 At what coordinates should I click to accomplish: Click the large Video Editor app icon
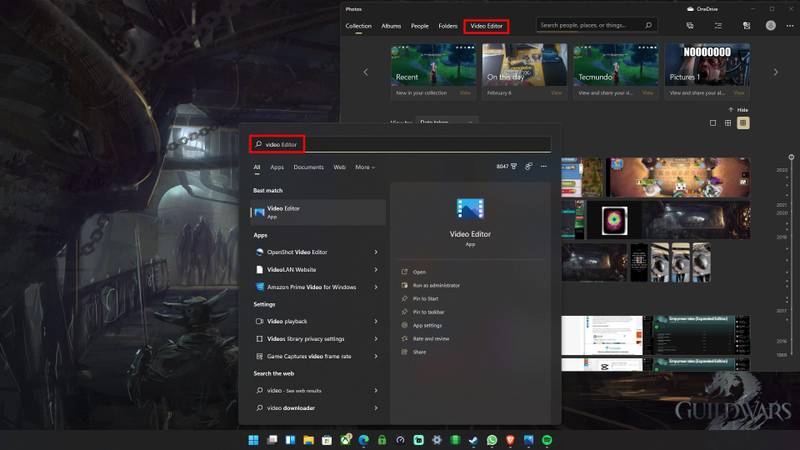(470, 209)
